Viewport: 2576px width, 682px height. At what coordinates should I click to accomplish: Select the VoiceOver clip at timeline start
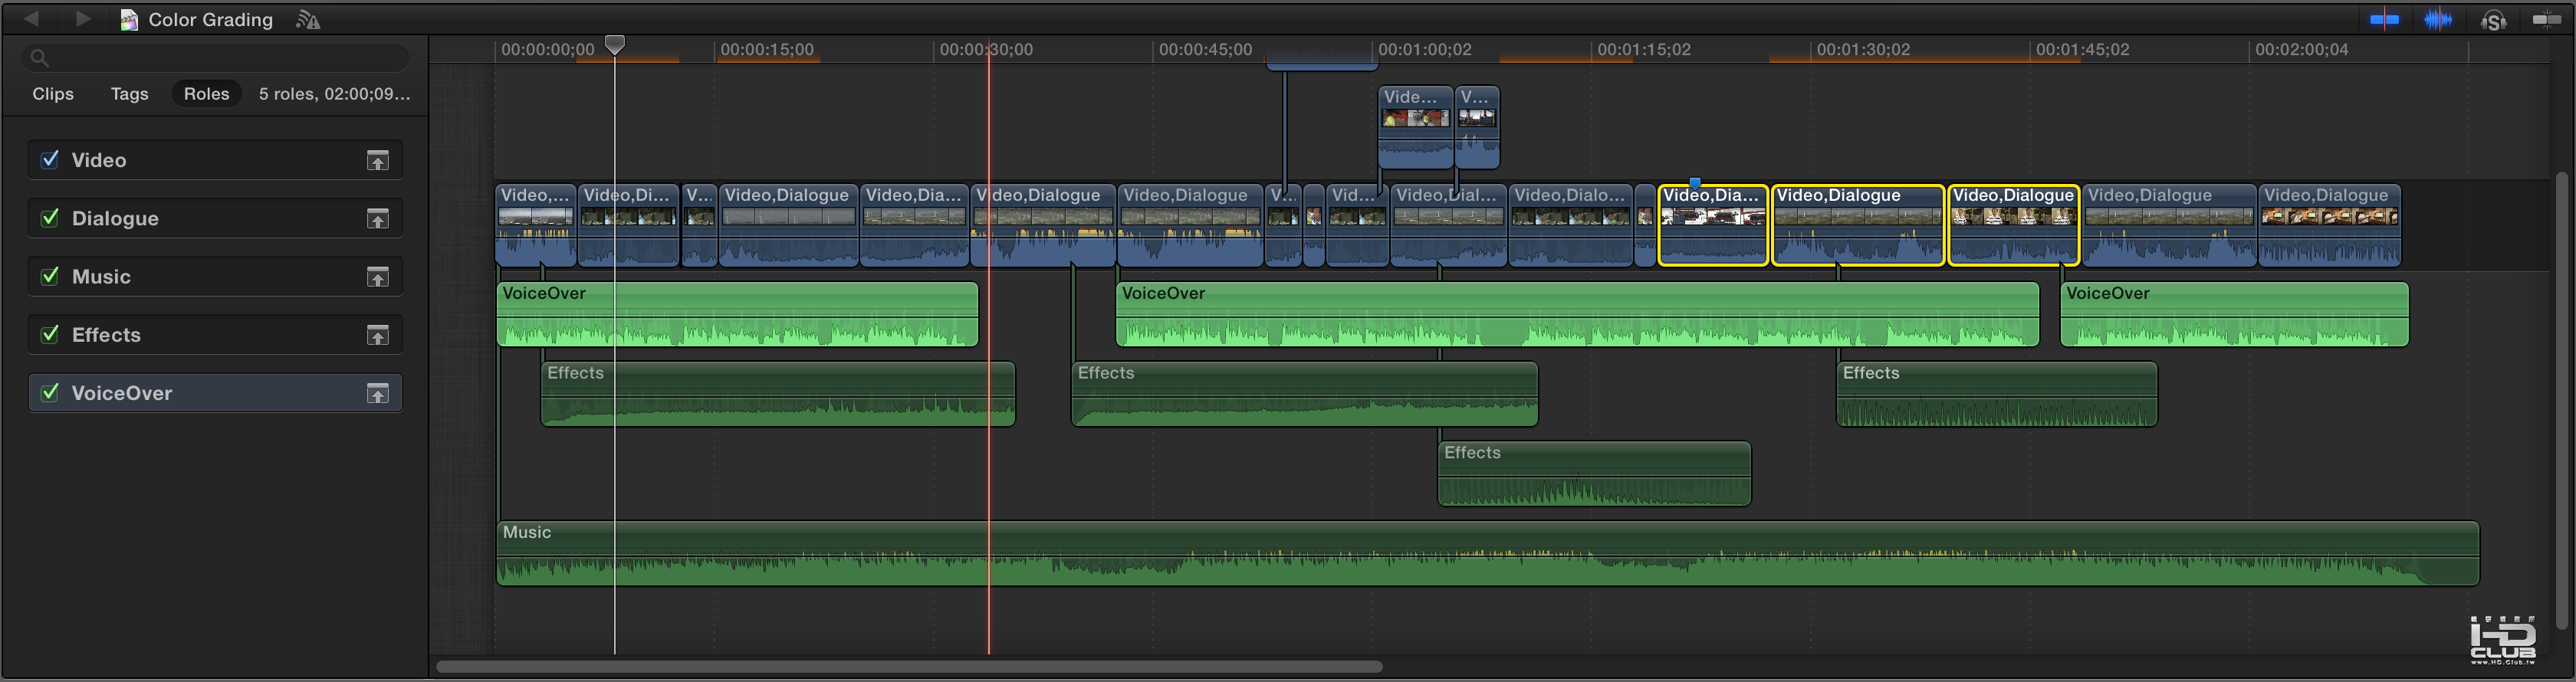point(737,314)
